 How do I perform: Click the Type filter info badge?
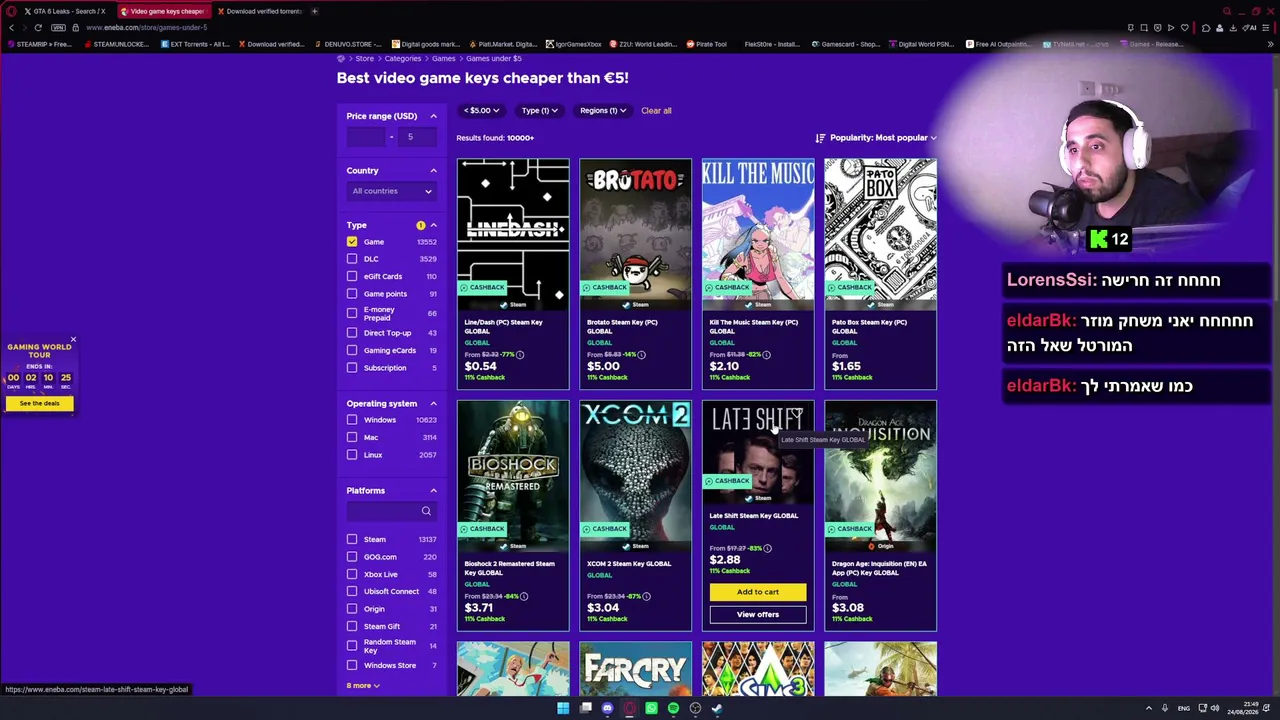pos(421,225)
